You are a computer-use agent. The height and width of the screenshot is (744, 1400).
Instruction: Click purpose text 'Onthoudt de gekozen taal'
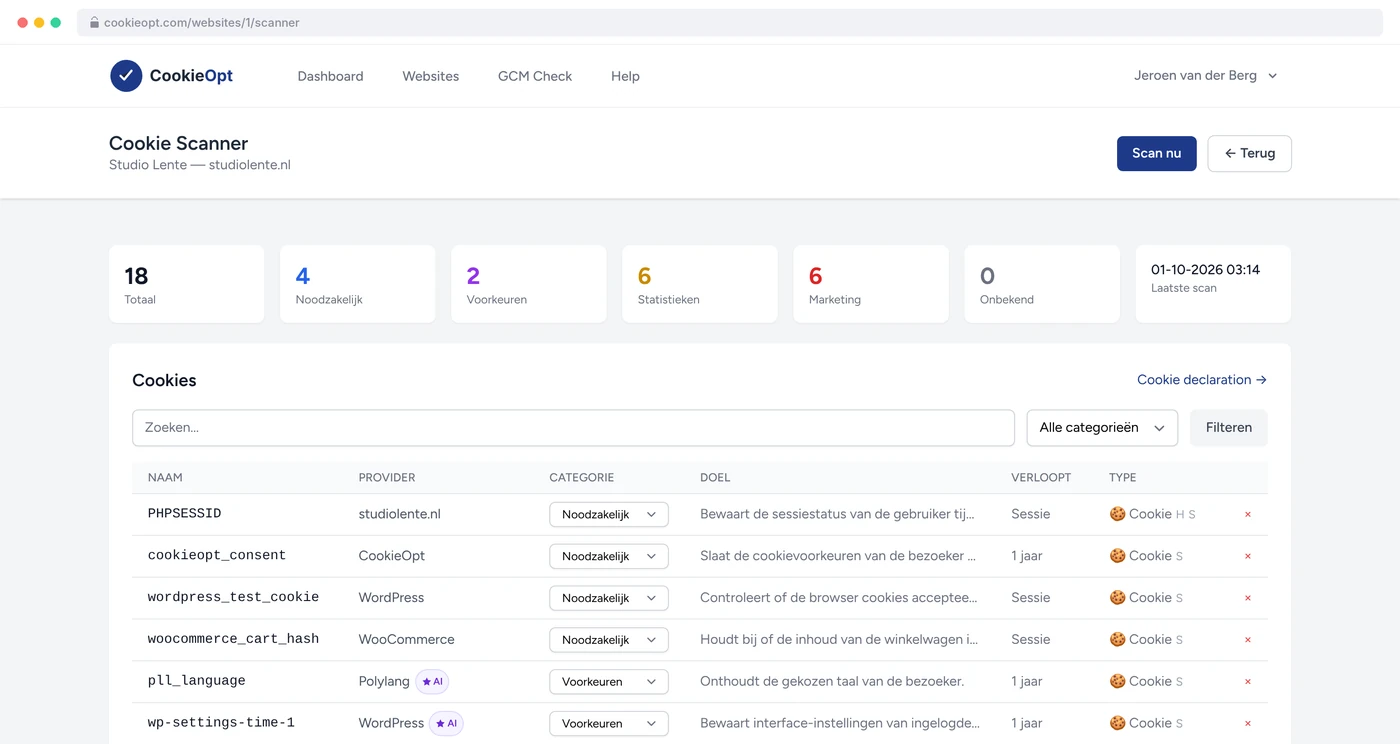[x=832, y=682]
